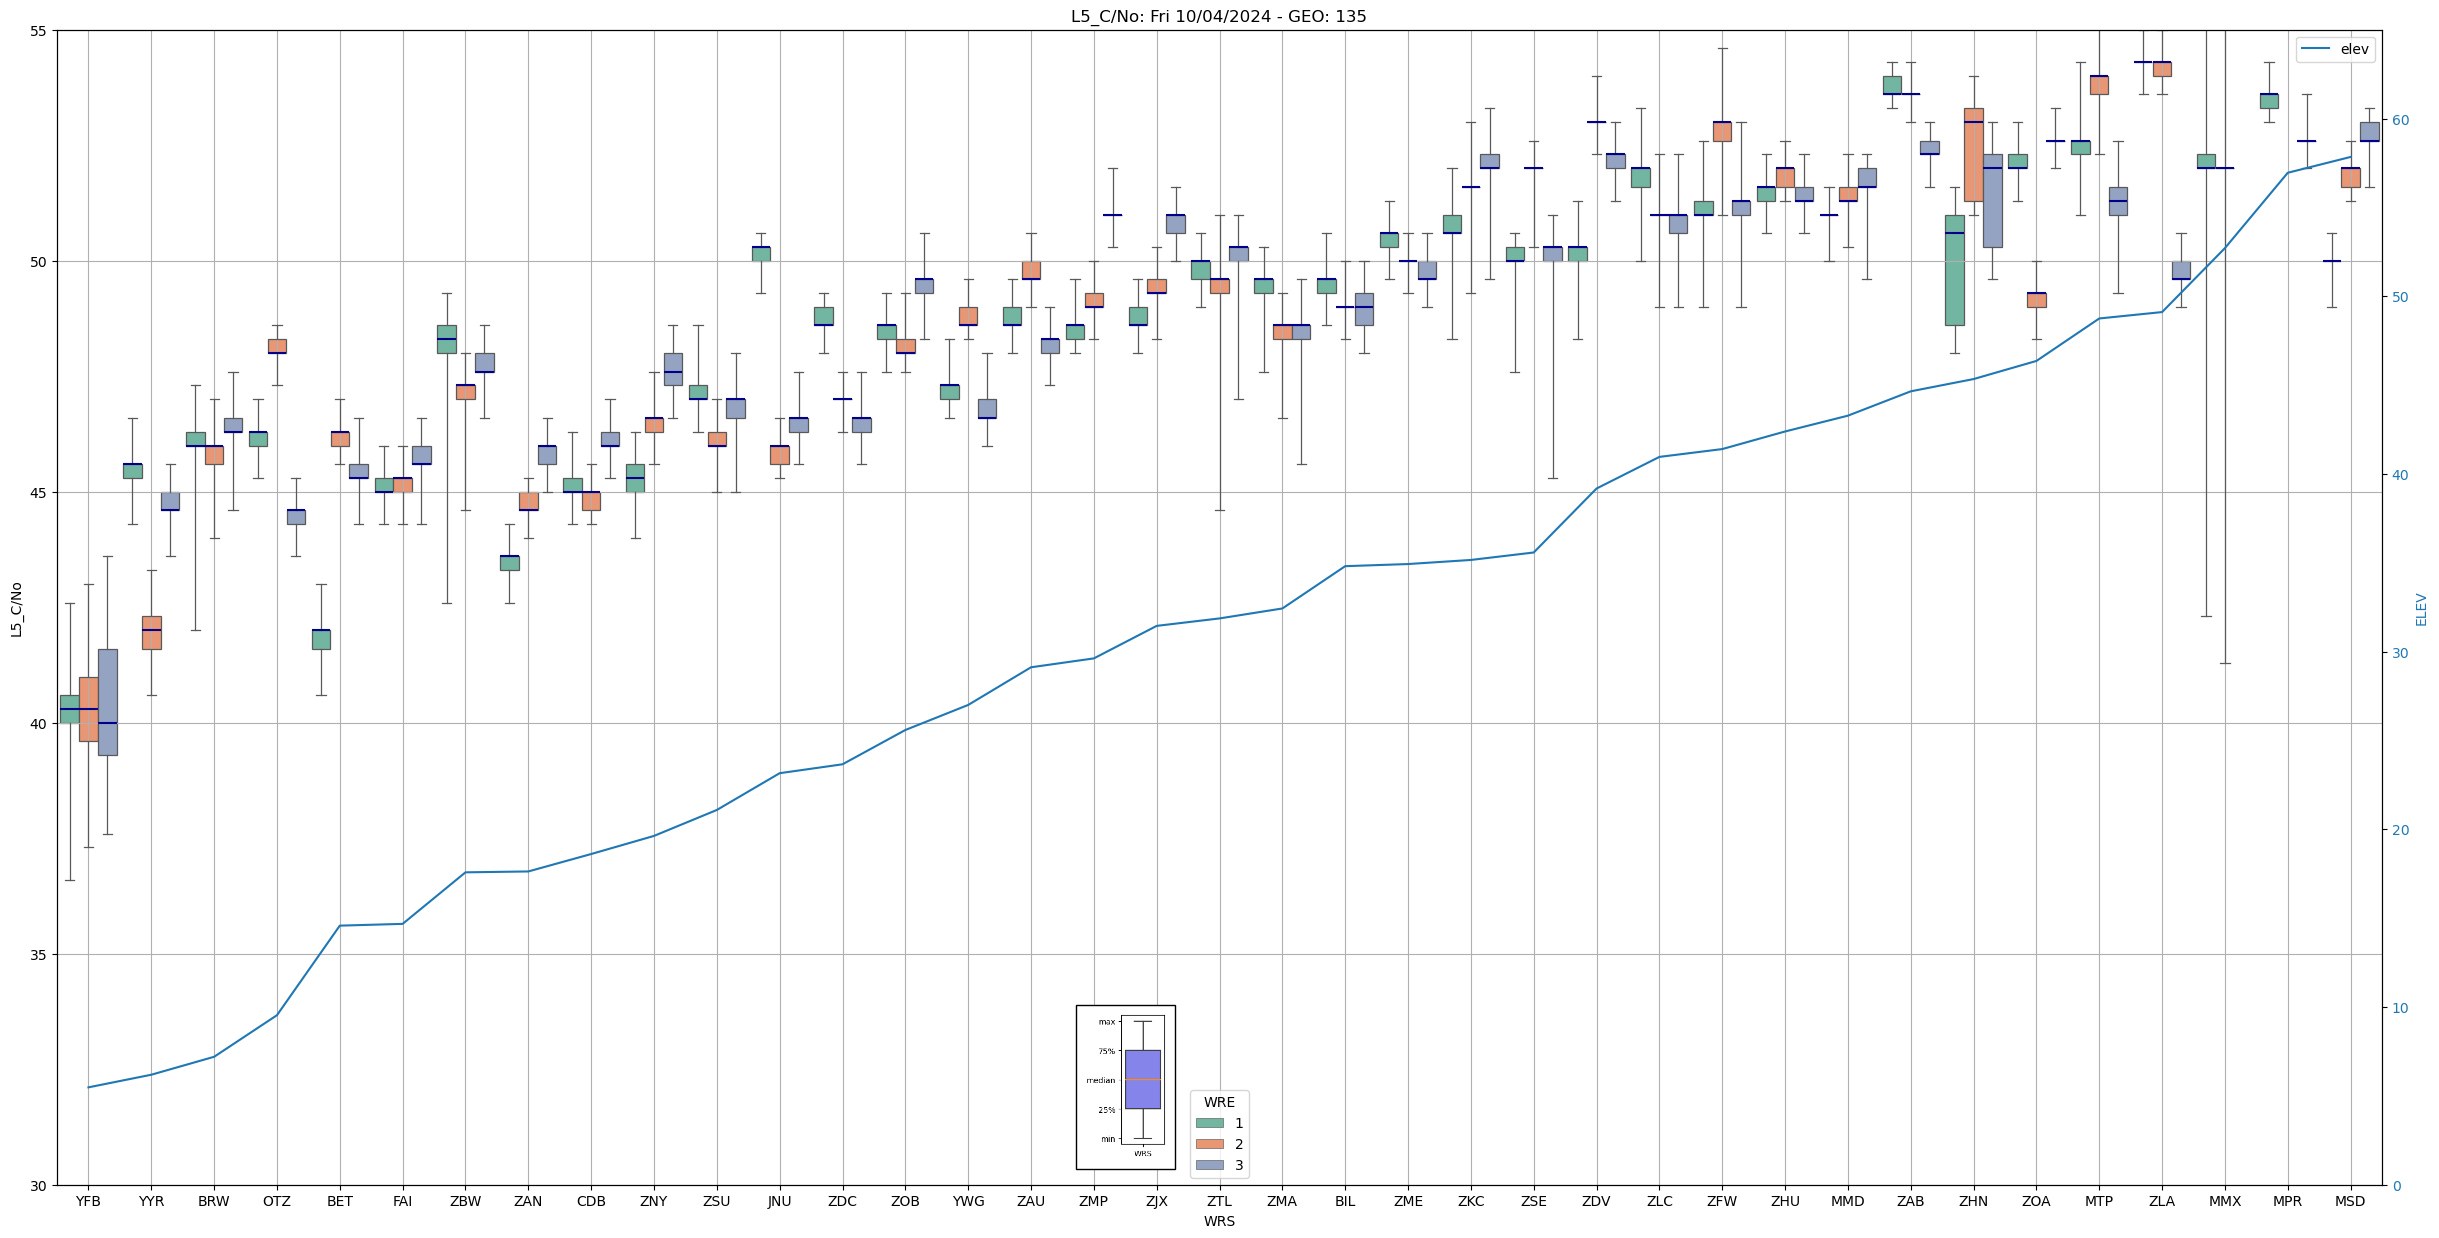2439x1238 pixels.
Task: Click the tall orange ZHN box
Action: (x=1974, y=155)
